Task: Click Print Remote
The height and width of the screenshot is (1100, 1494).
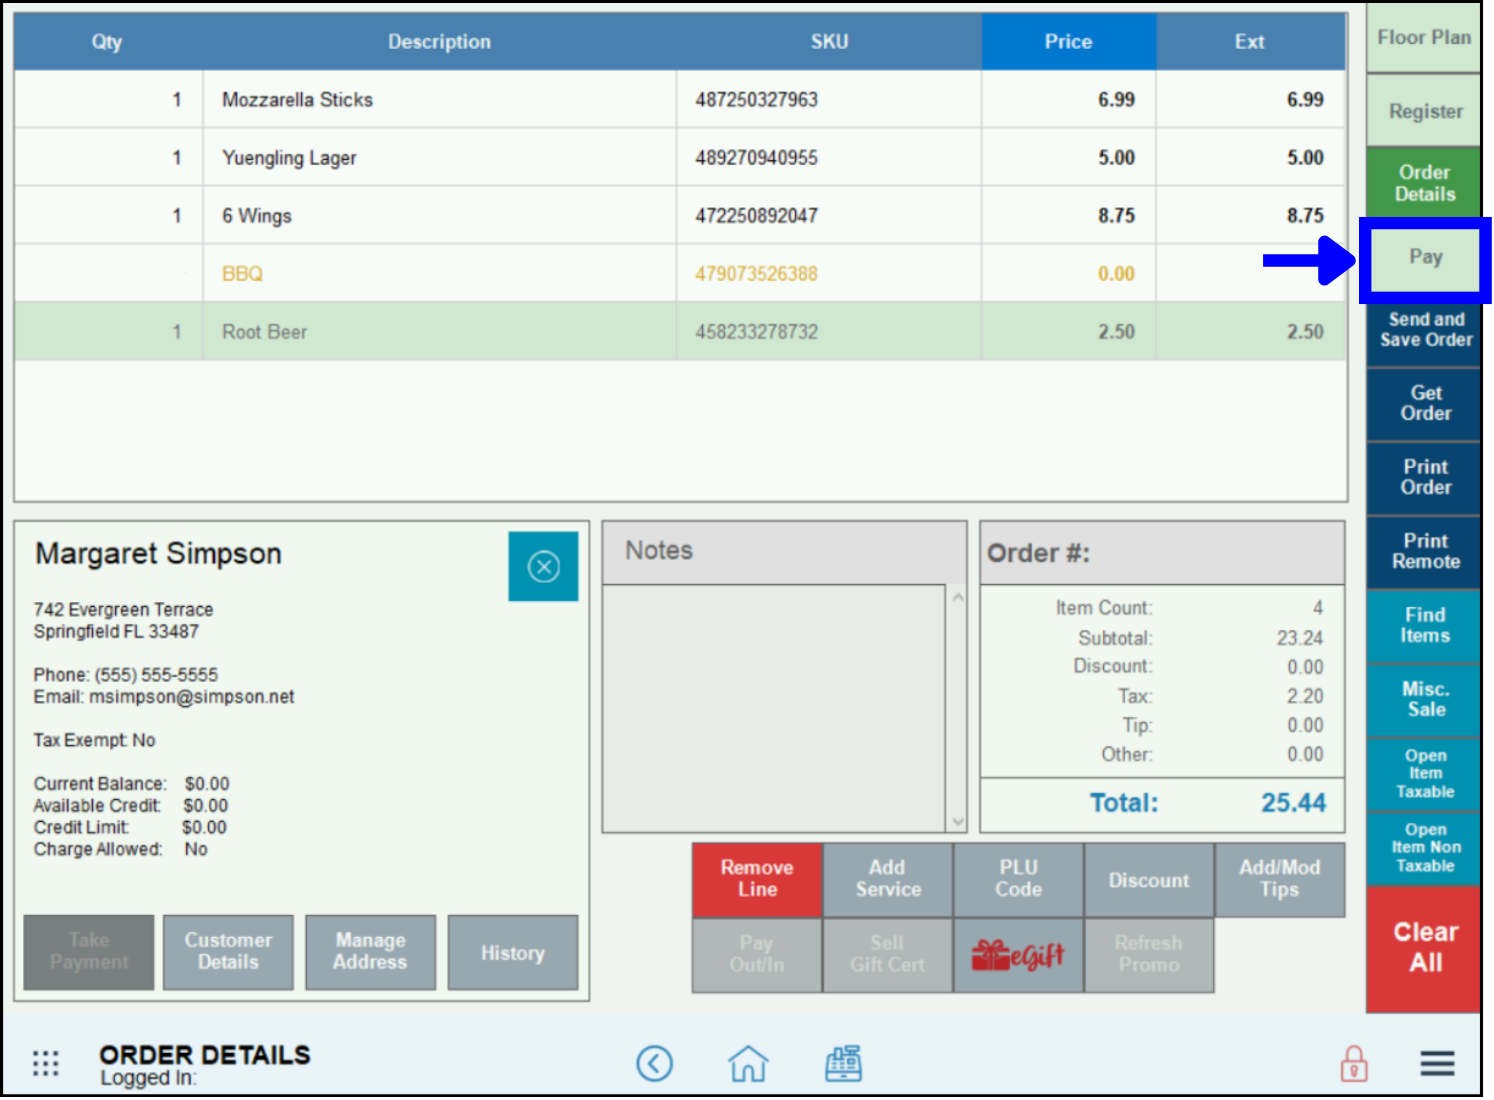Action: (x=1423, y=551)
